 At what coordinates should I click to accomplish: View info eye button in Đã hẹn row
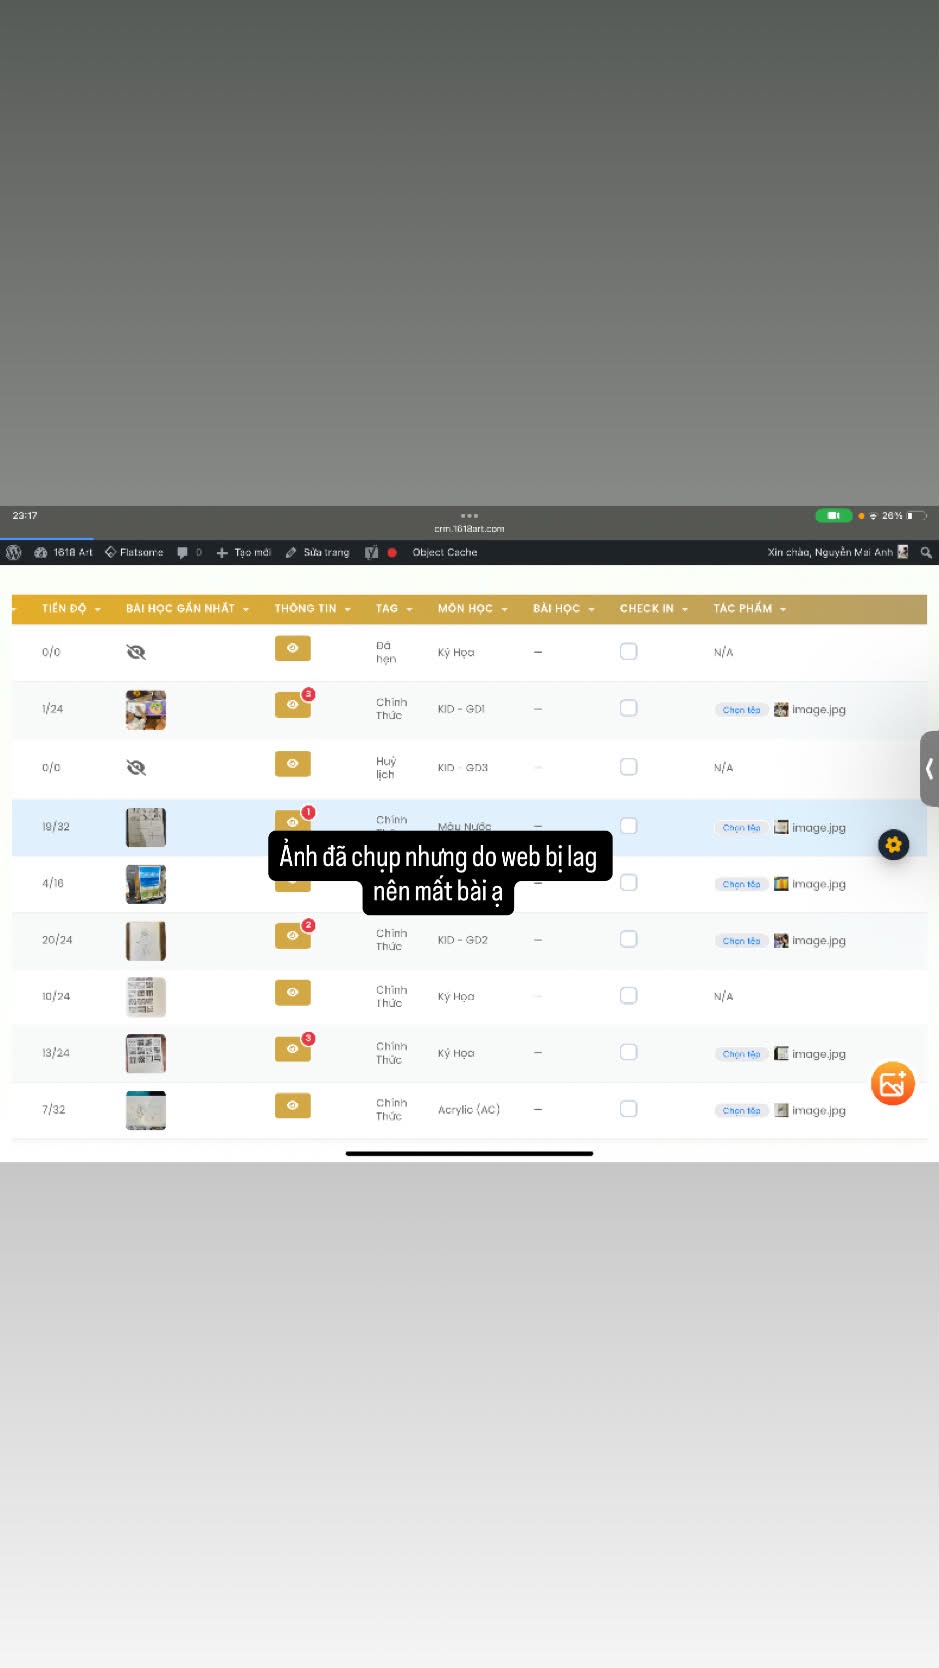pyautogui.click(x=293, y=648)
